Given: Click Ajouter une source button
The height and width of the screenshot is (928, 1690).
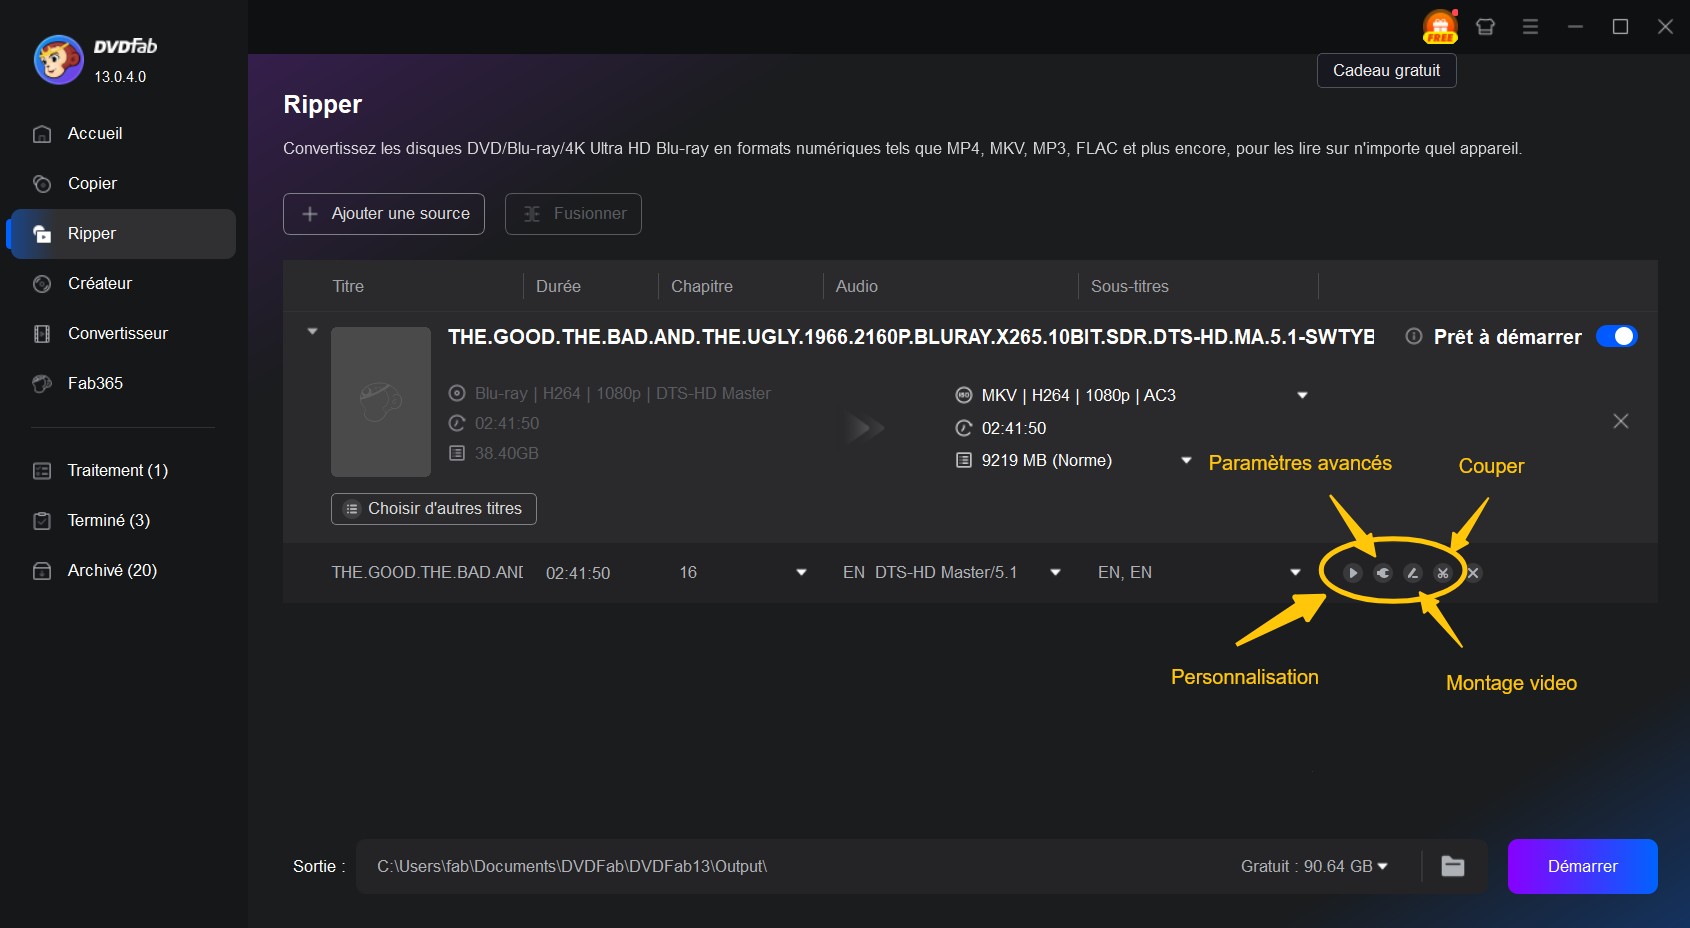Looking at the screenshot, I should point(384,214).
